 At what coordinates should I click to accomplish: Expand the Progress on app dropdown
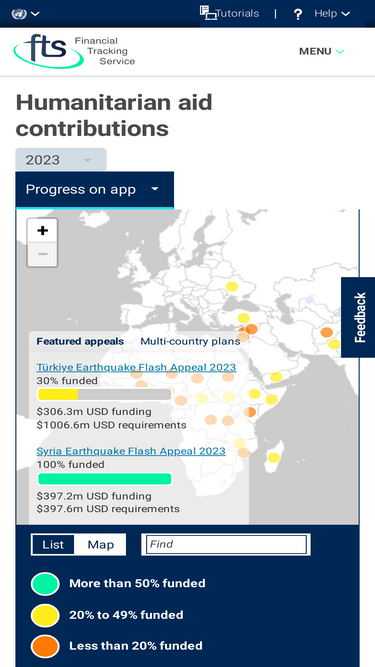pos(94,190)
